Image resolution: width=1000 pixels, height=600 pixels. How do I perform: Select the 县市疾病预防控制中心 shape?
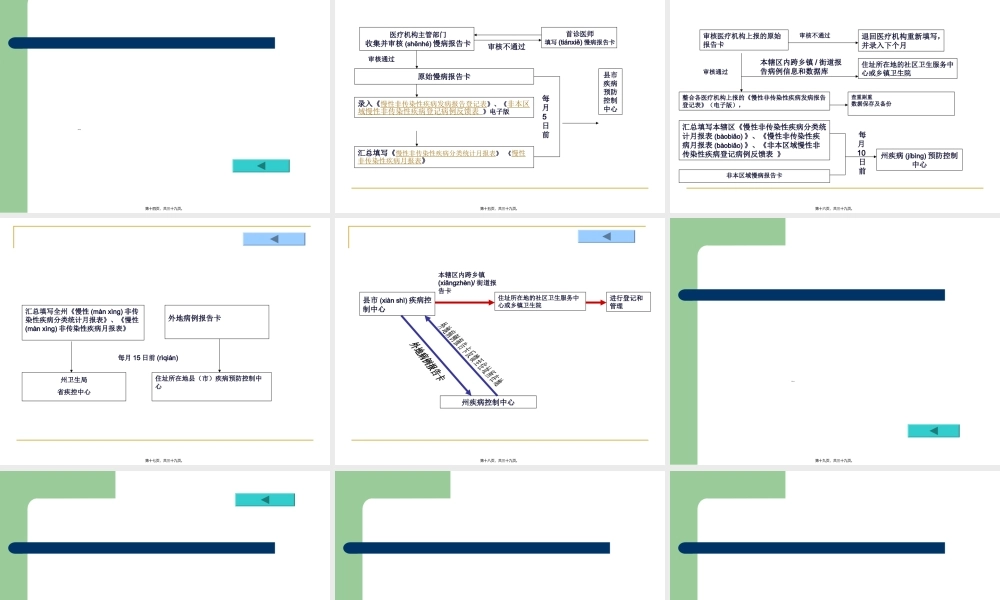[x=608, y=90]
